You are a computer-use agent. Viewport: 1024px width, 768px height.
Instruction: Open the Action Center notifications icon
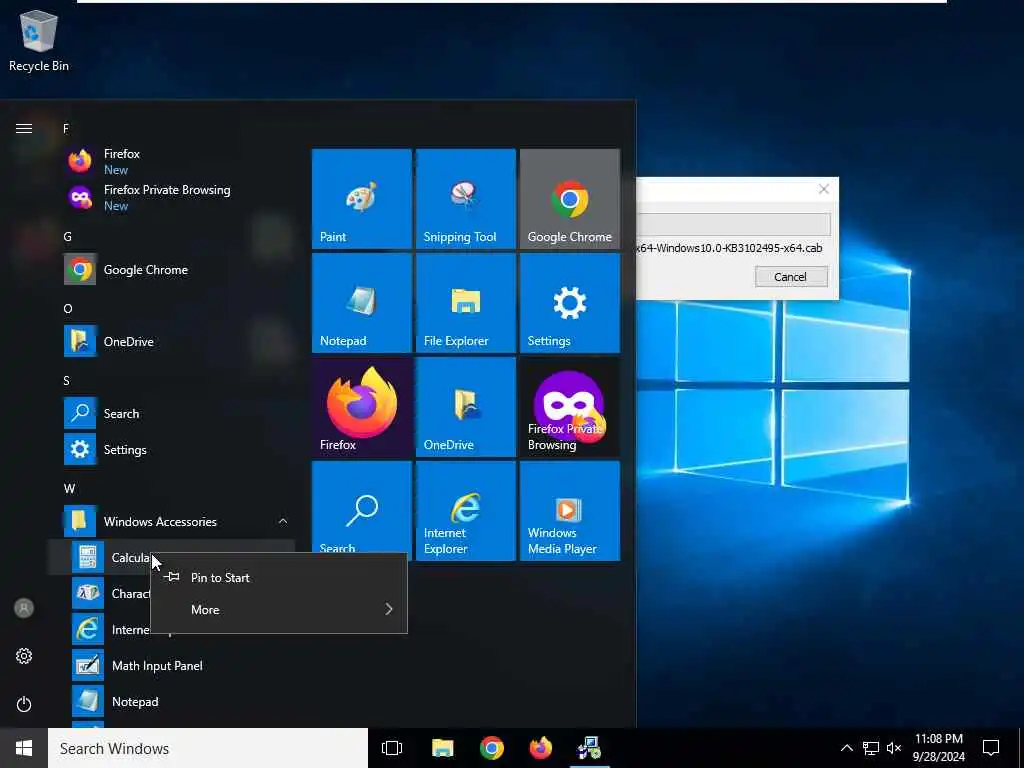[x=991, y=748]
